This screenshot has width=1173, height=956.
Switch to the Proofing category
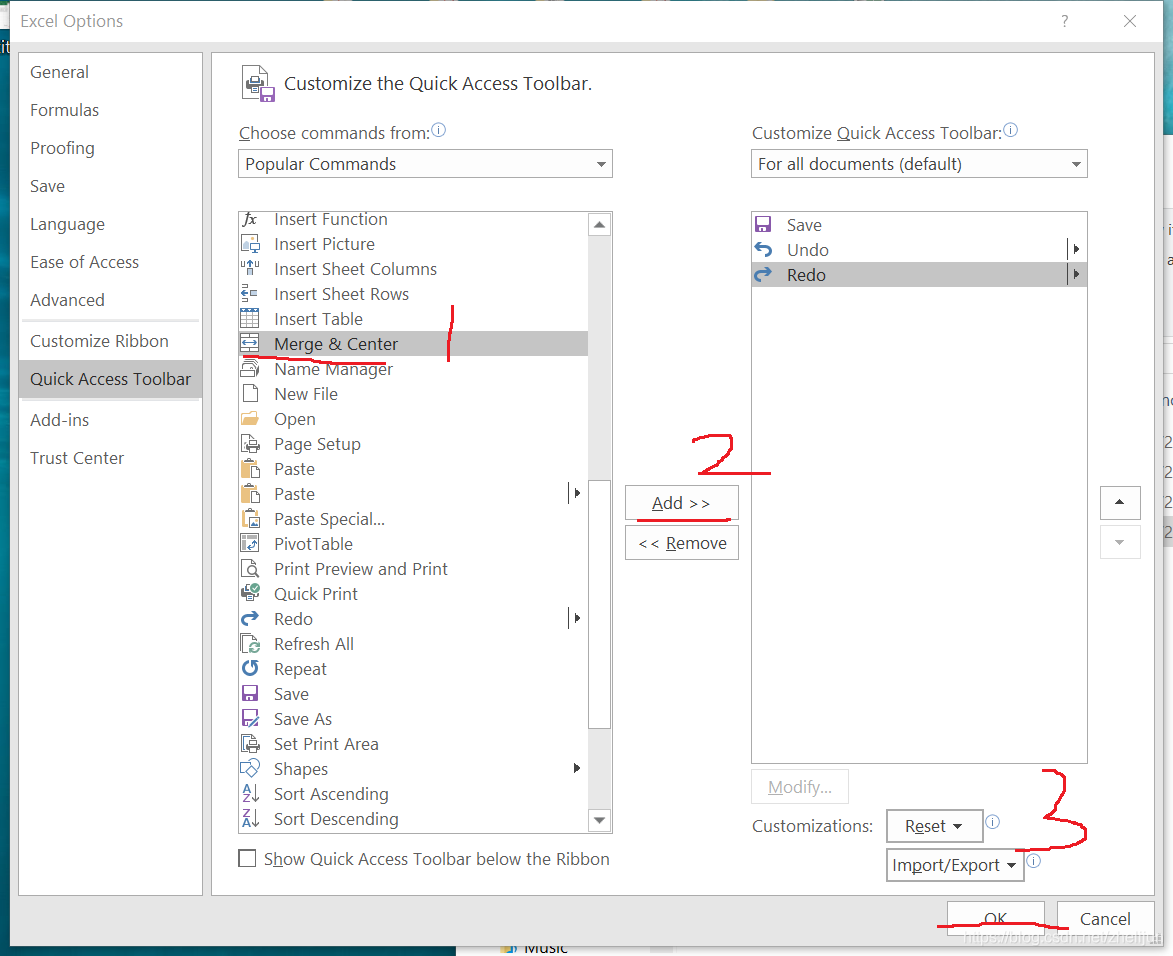(110, 148)
